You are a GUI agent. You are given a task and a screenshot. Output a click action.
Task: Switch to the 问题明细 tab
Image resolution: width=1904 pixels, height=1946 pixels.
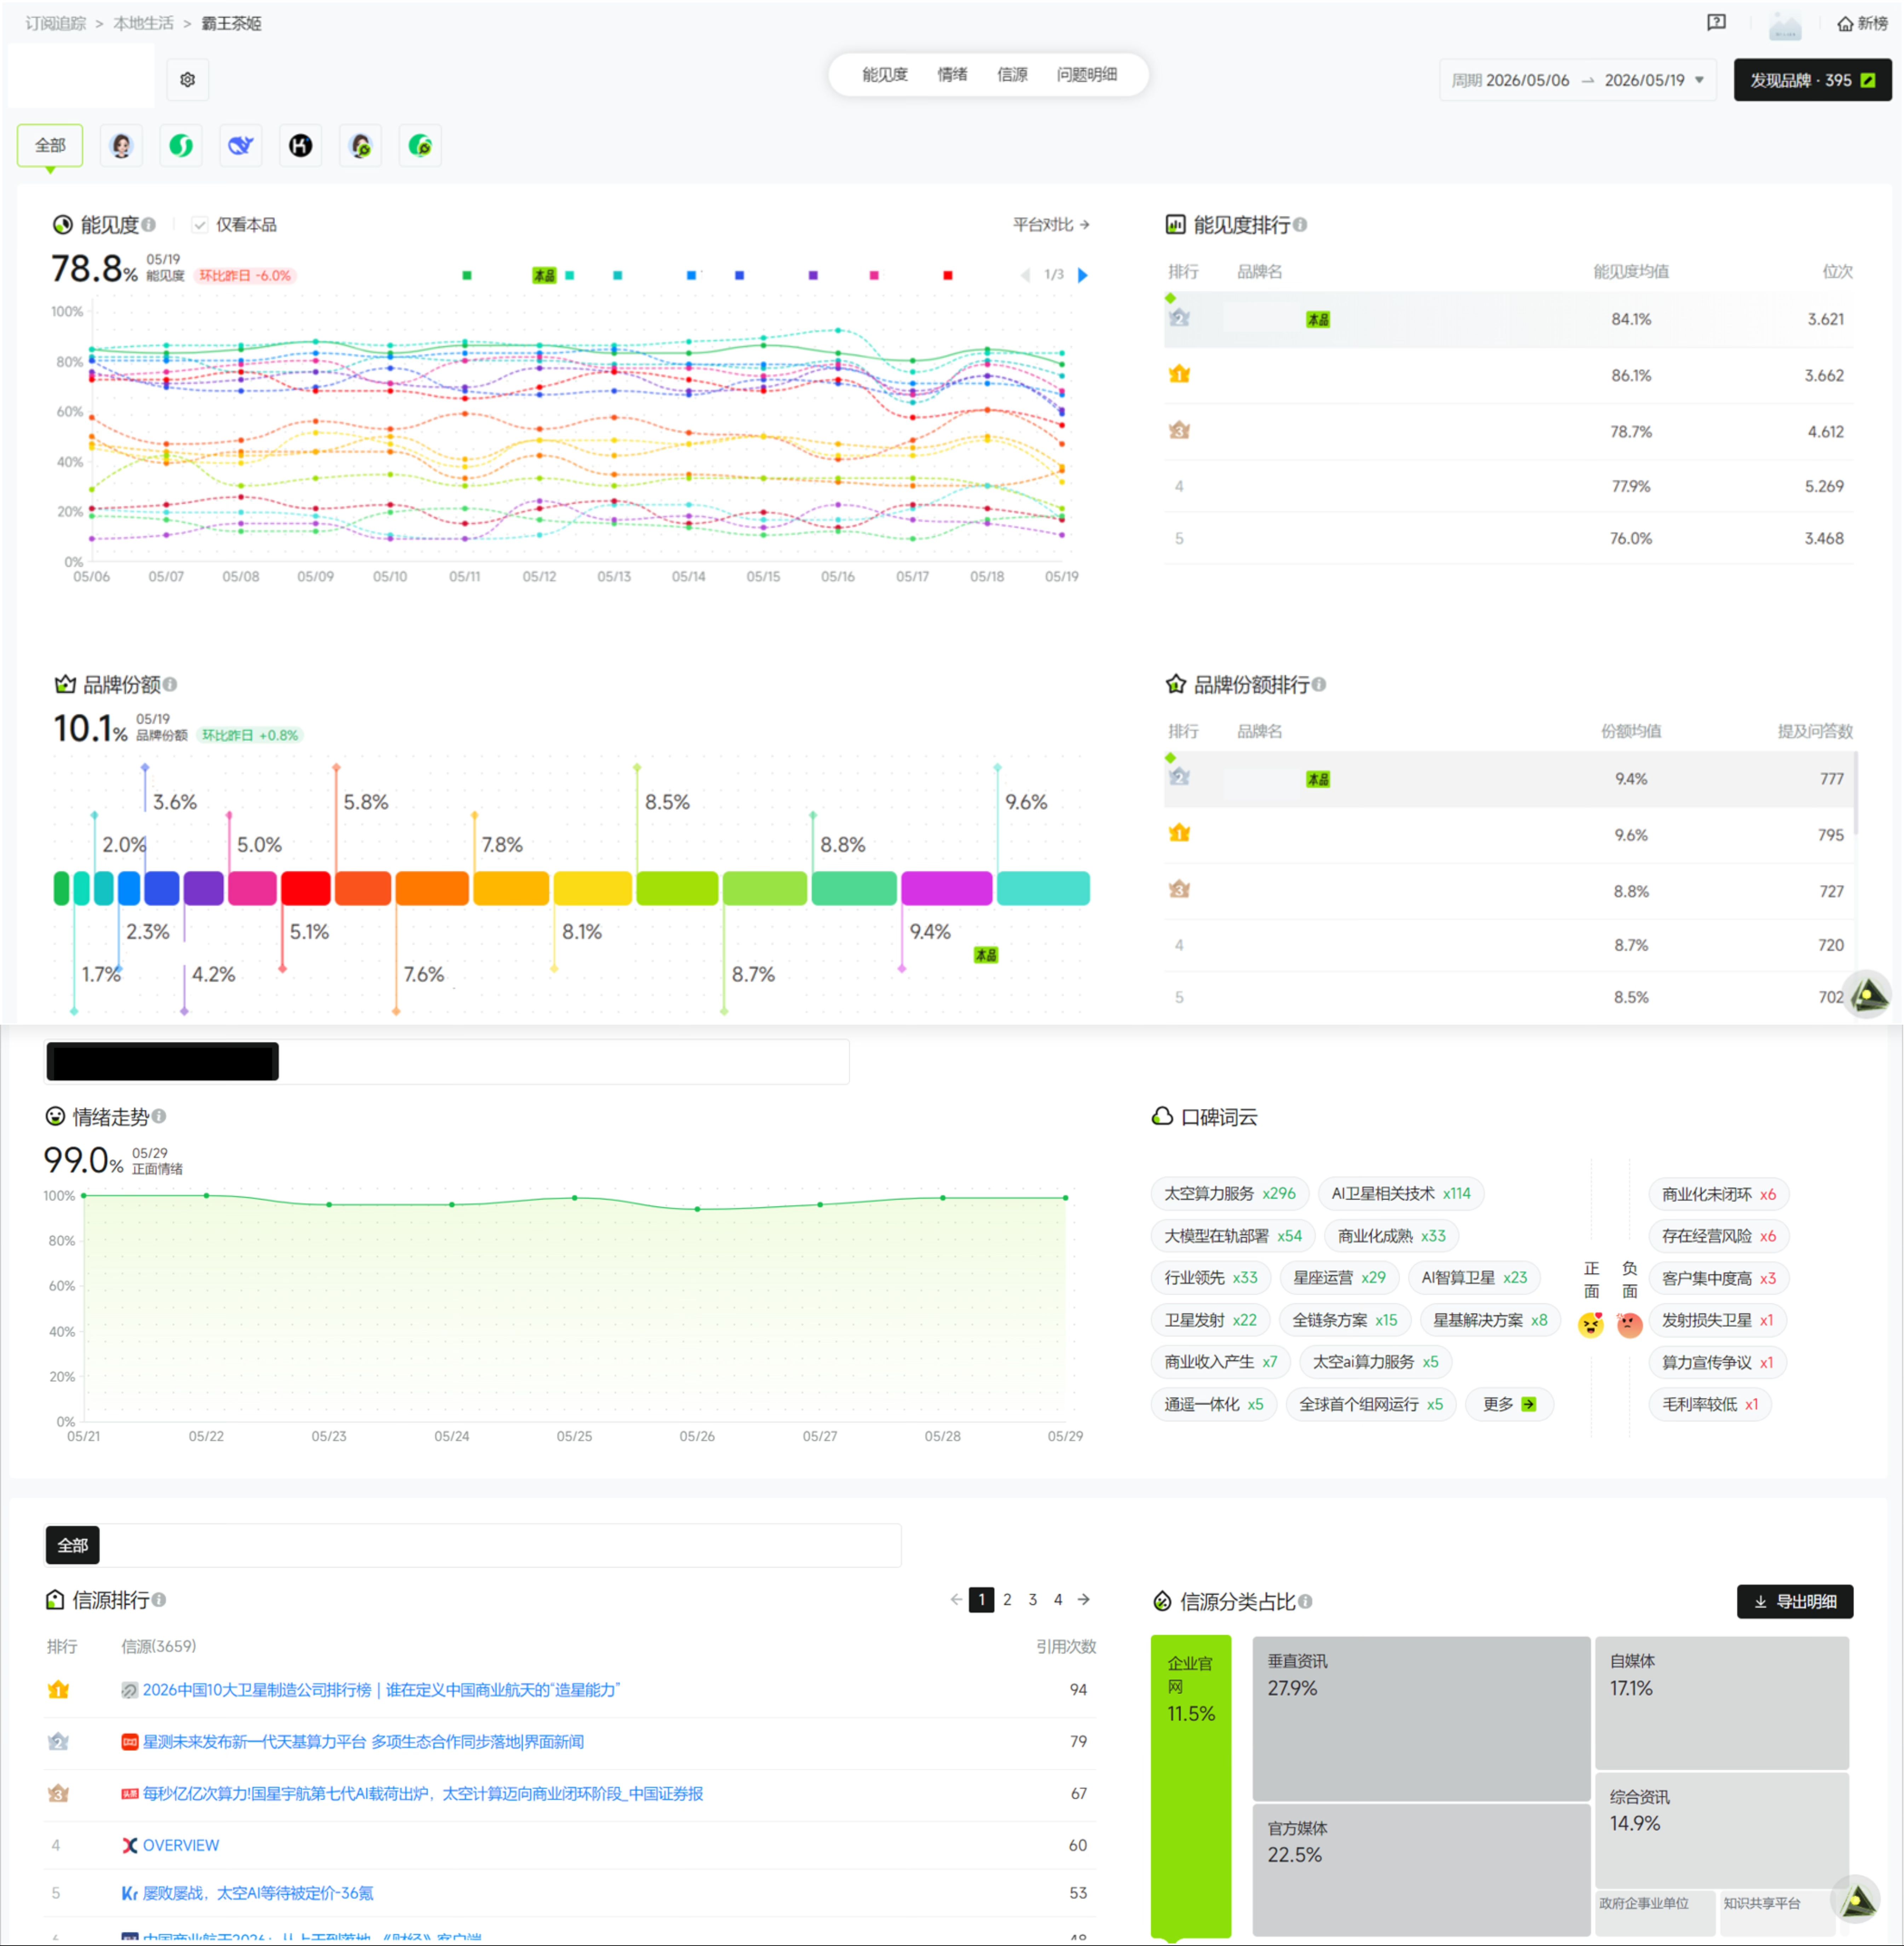1087,75
